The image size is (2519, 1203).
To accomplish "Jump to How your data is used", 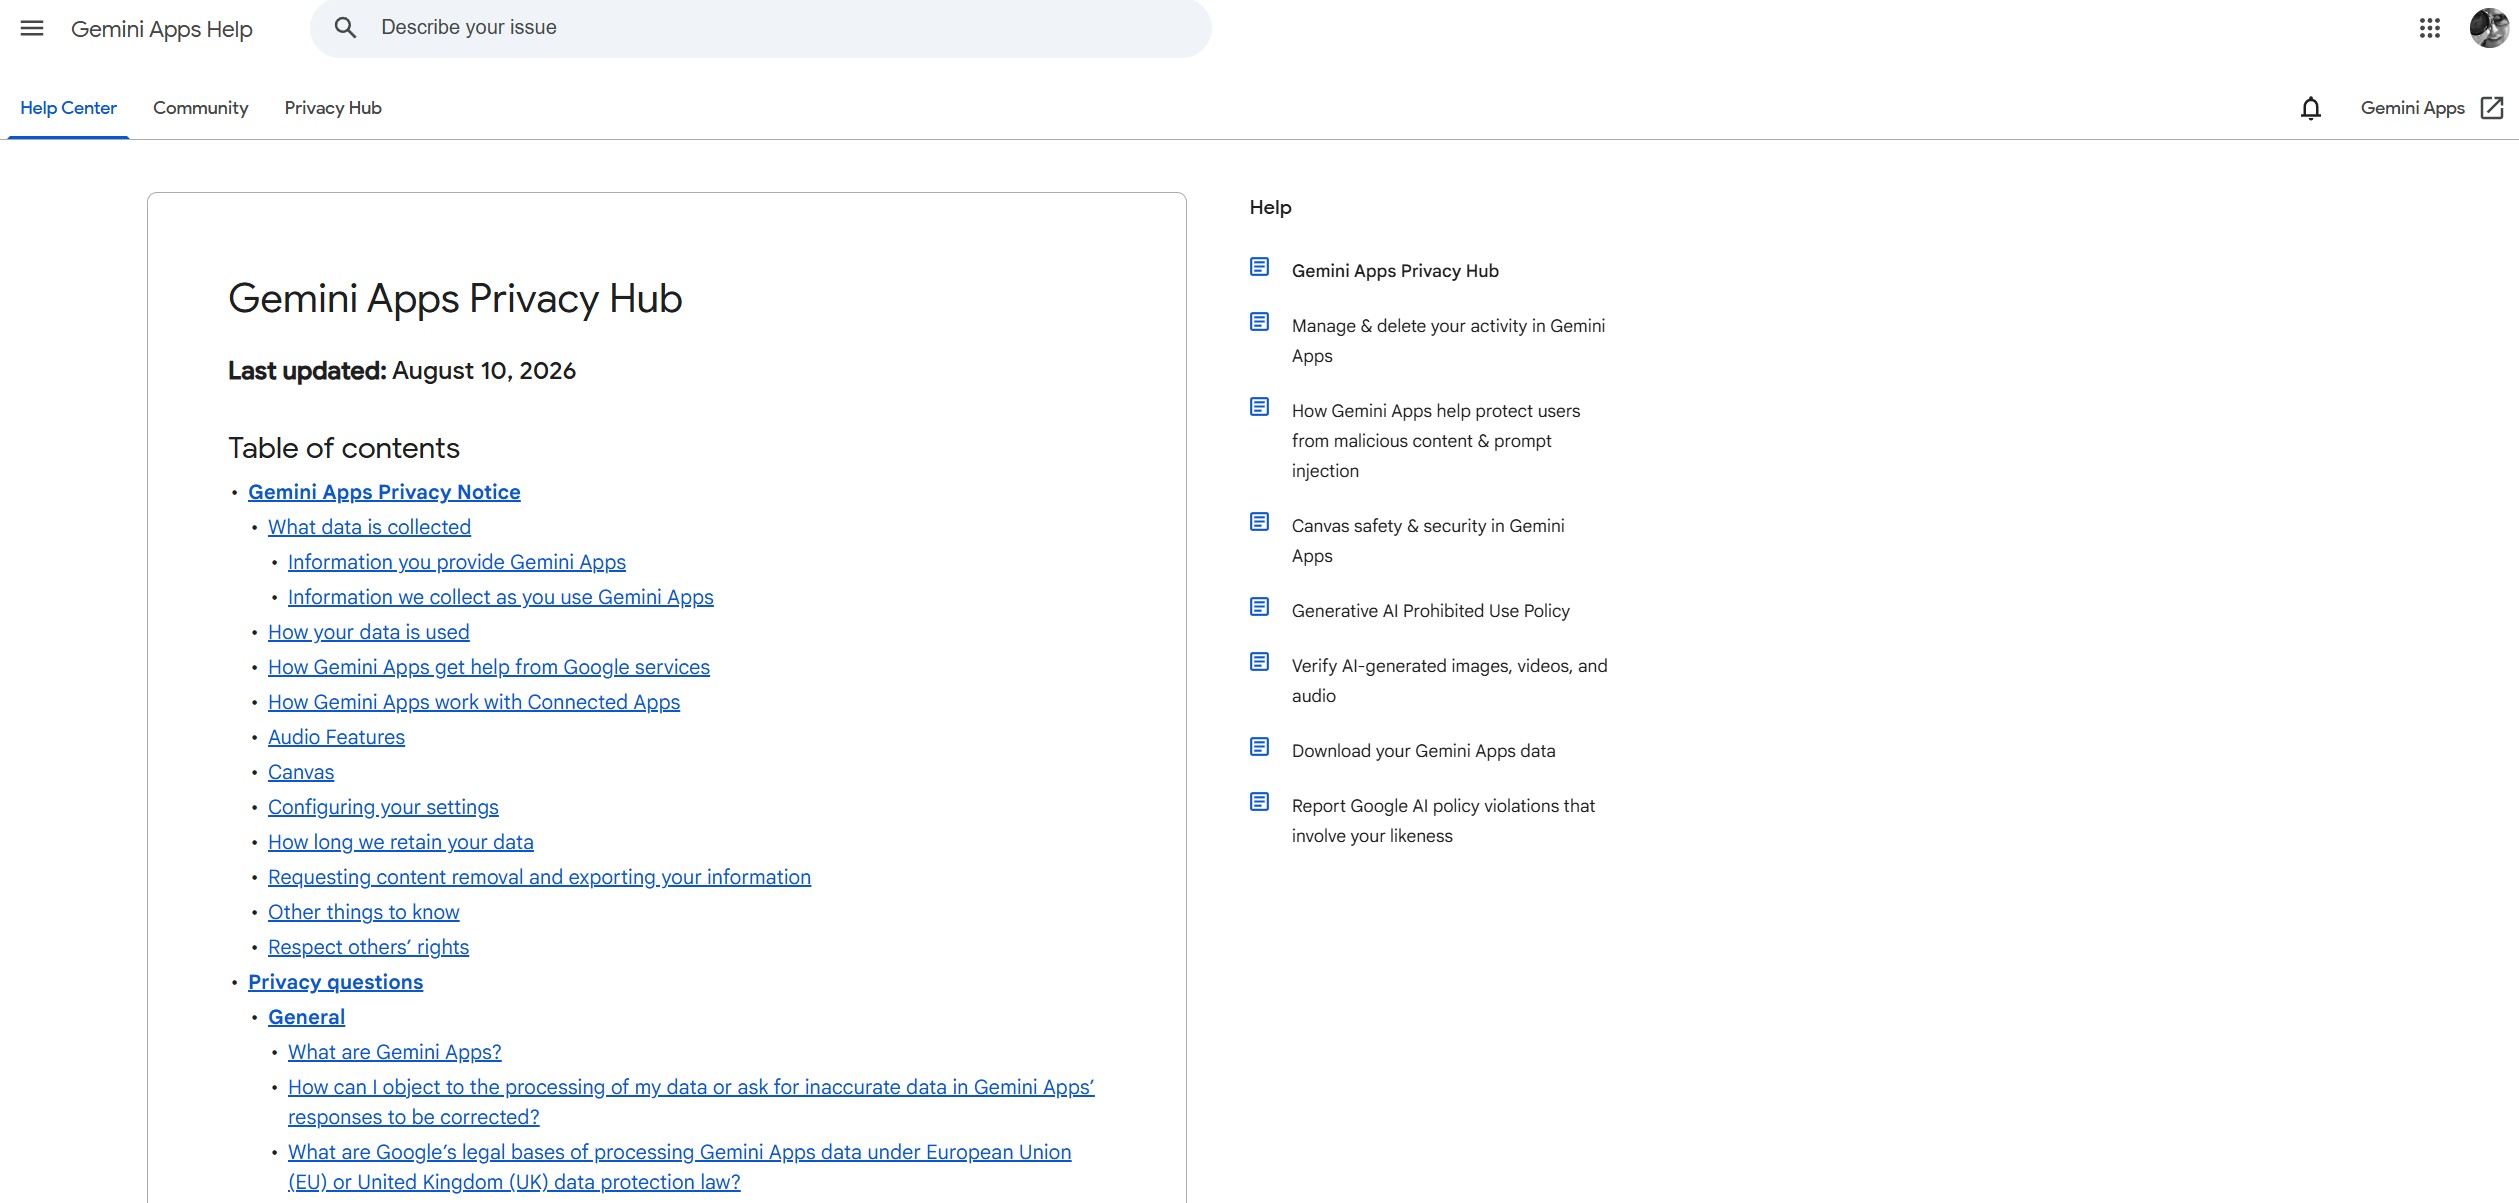I will [369, 632].
